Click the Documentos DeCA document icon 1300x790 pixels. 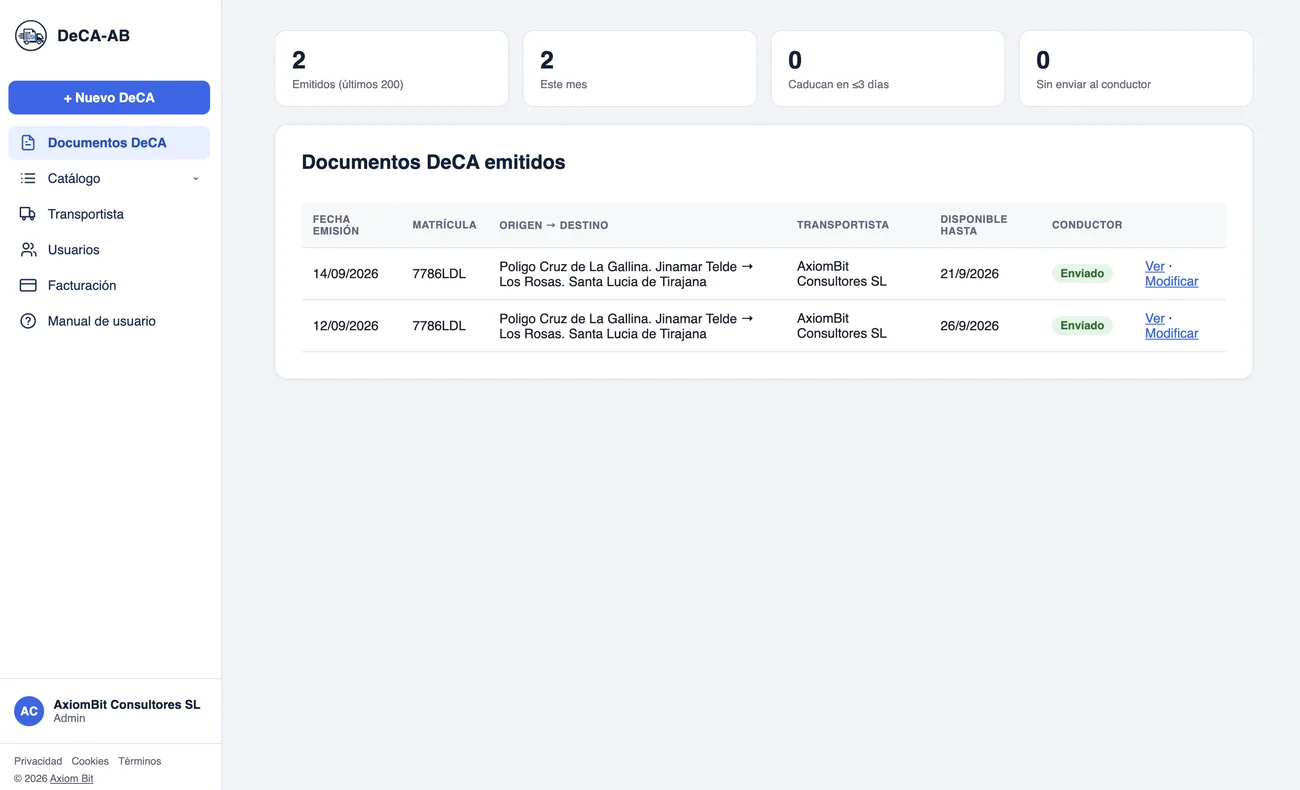pyautogui.click(x=28, y=143)
